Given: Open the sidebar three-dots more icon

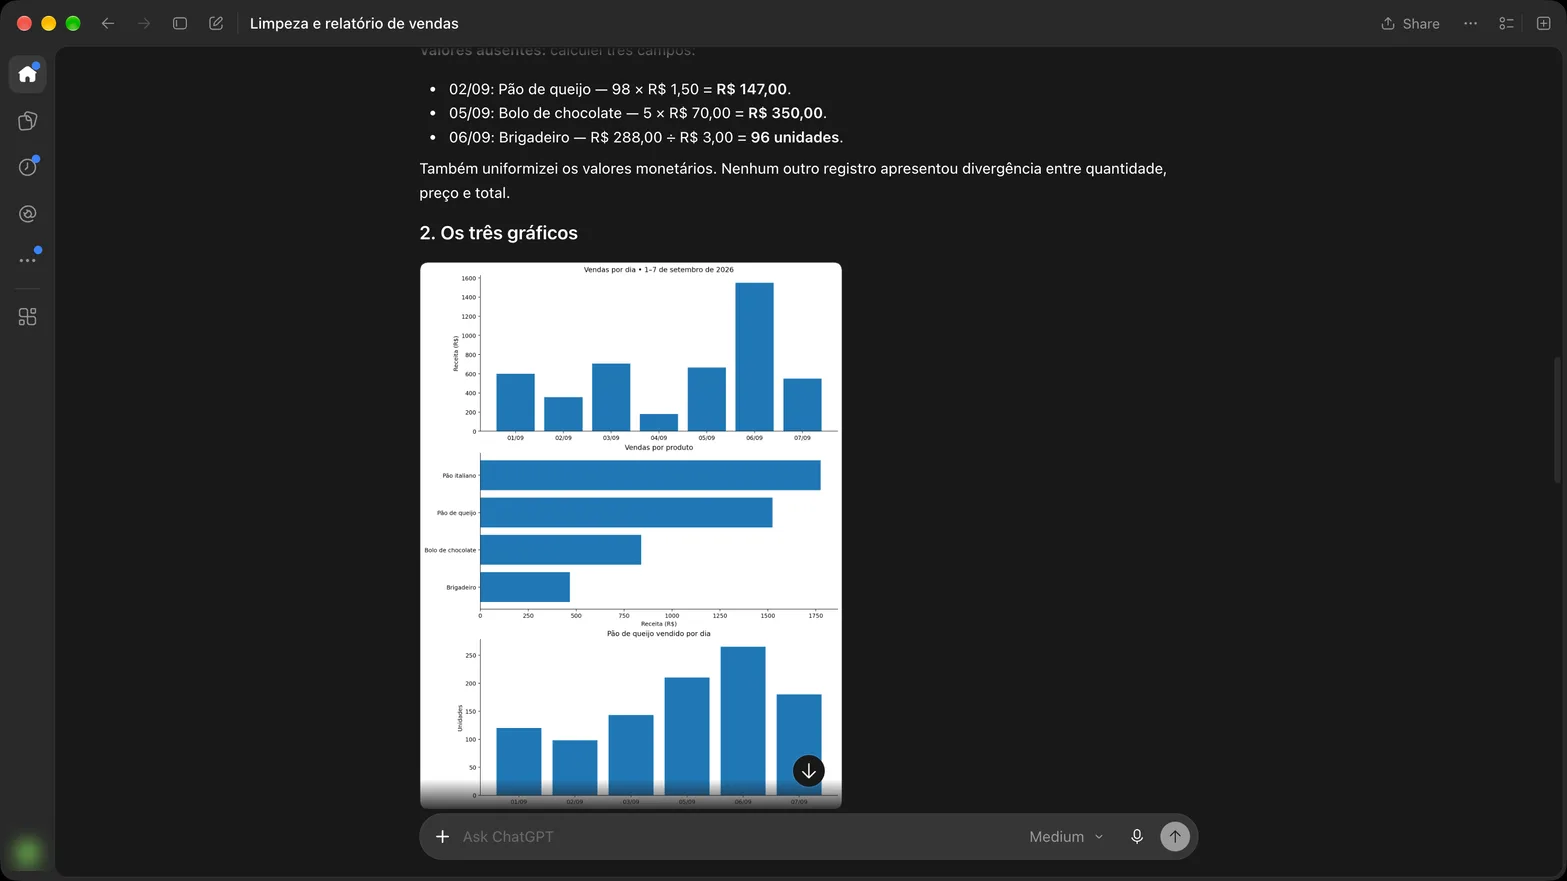Looking at the screenshot, I should click(28, 260).
